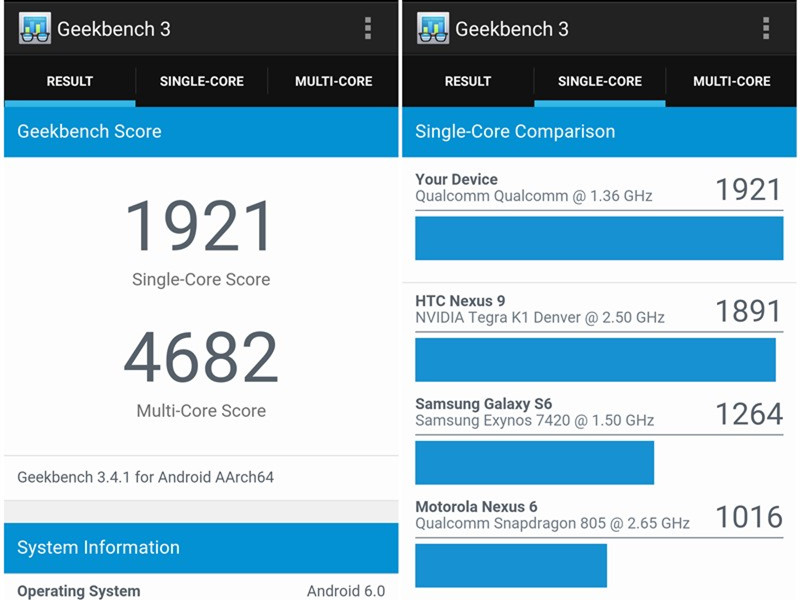Screen dimensions: 800x600
Task: Tap the 'Android 6.0' value
Action: click(346, 591)
